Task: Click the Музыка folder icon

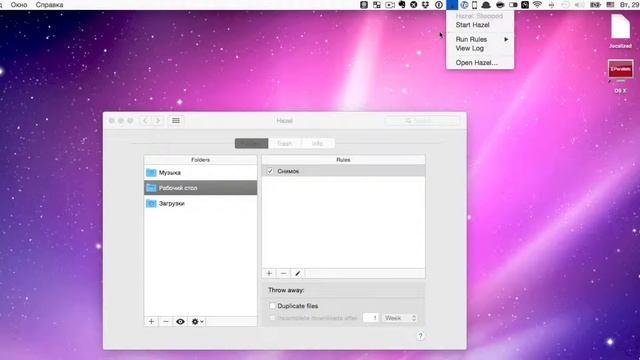Action: (151, 173)
